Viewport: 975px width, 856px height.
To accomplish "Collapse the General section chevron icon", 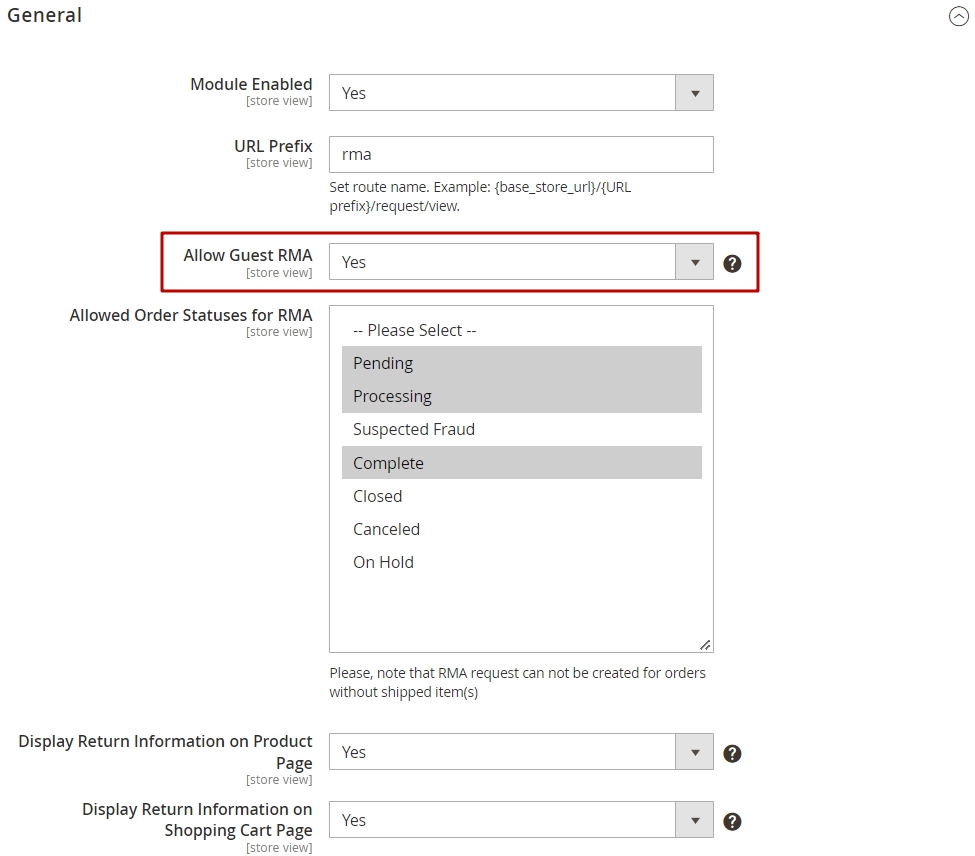I will click(958, 16).
